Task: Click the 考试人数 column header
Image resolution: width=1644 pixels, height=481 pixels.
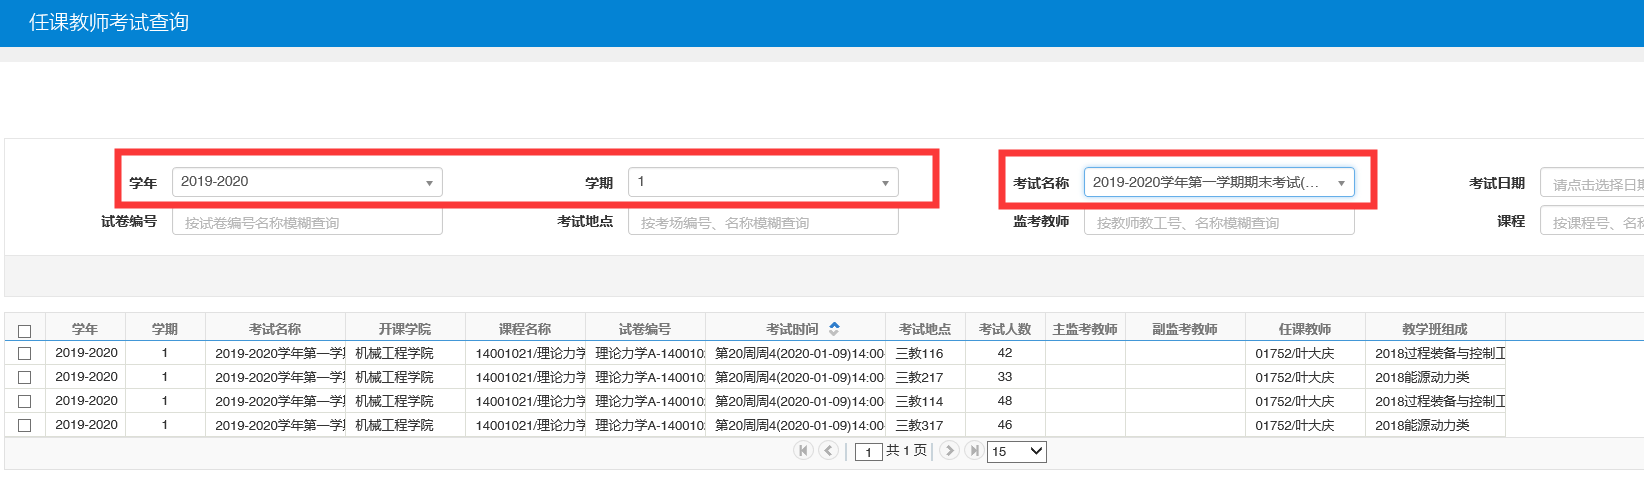Action: coord(1005,329)
